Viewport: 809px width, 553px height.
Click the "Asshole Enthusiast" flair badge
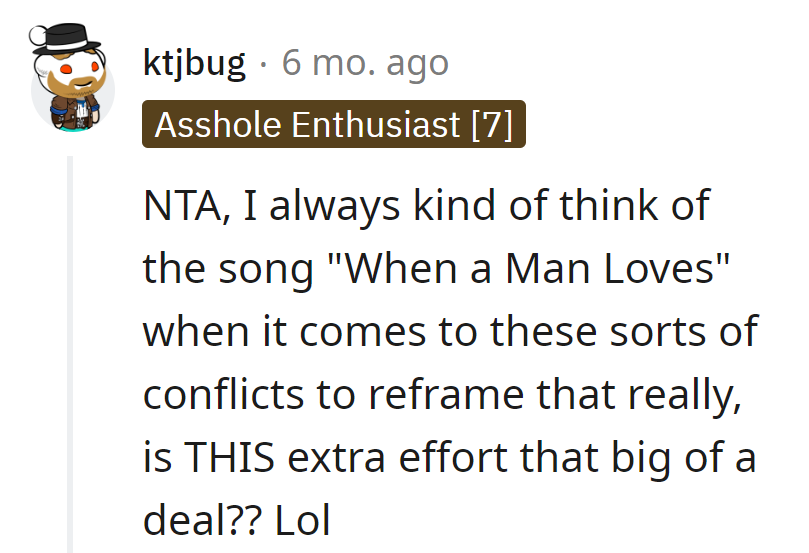306,125
